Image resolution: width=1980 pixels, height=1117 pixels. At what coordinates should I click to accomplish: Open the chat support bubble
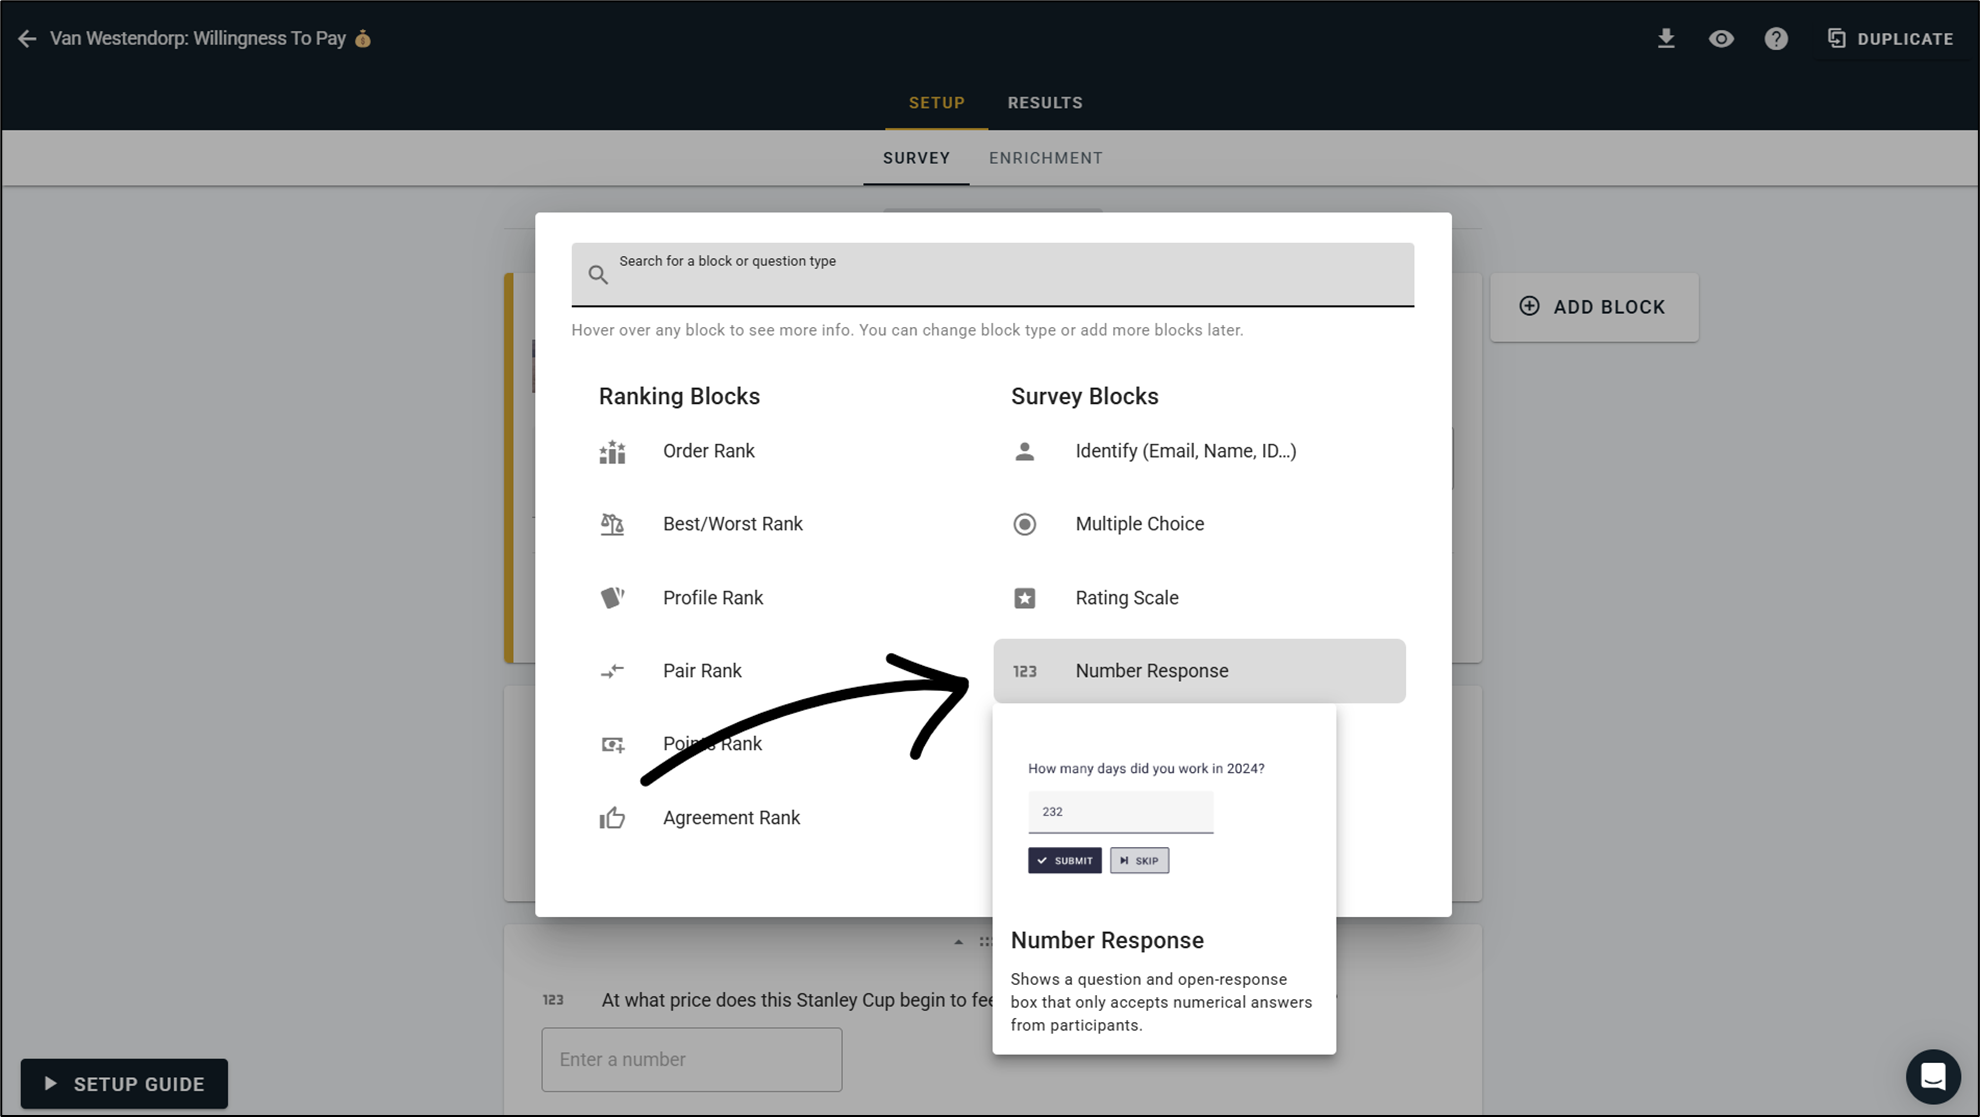click(x=1932, y=1076)
